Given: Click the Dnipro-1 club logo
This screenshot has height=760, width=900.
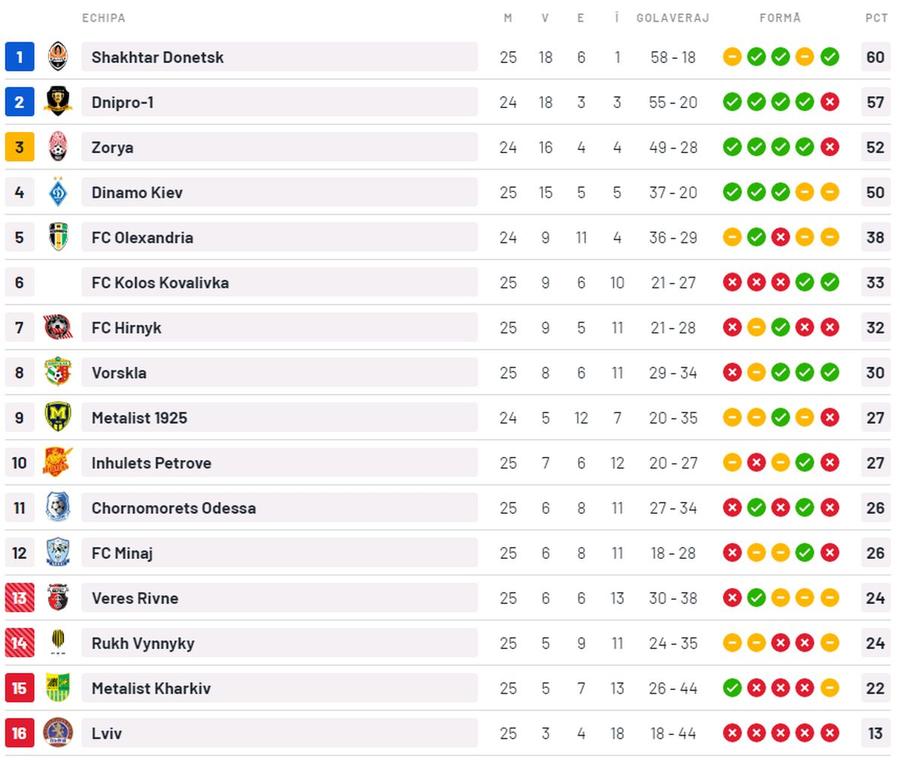Looking at the screenshot, I should pyautogui.click(x=58, y=101).
